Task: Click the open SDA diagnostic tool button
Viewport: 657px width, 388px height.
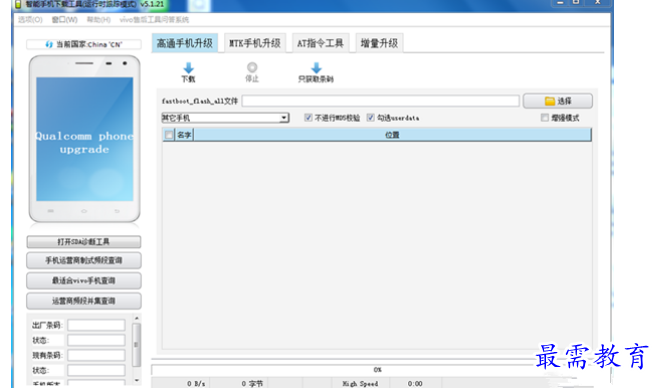Action: pos(84,242)
